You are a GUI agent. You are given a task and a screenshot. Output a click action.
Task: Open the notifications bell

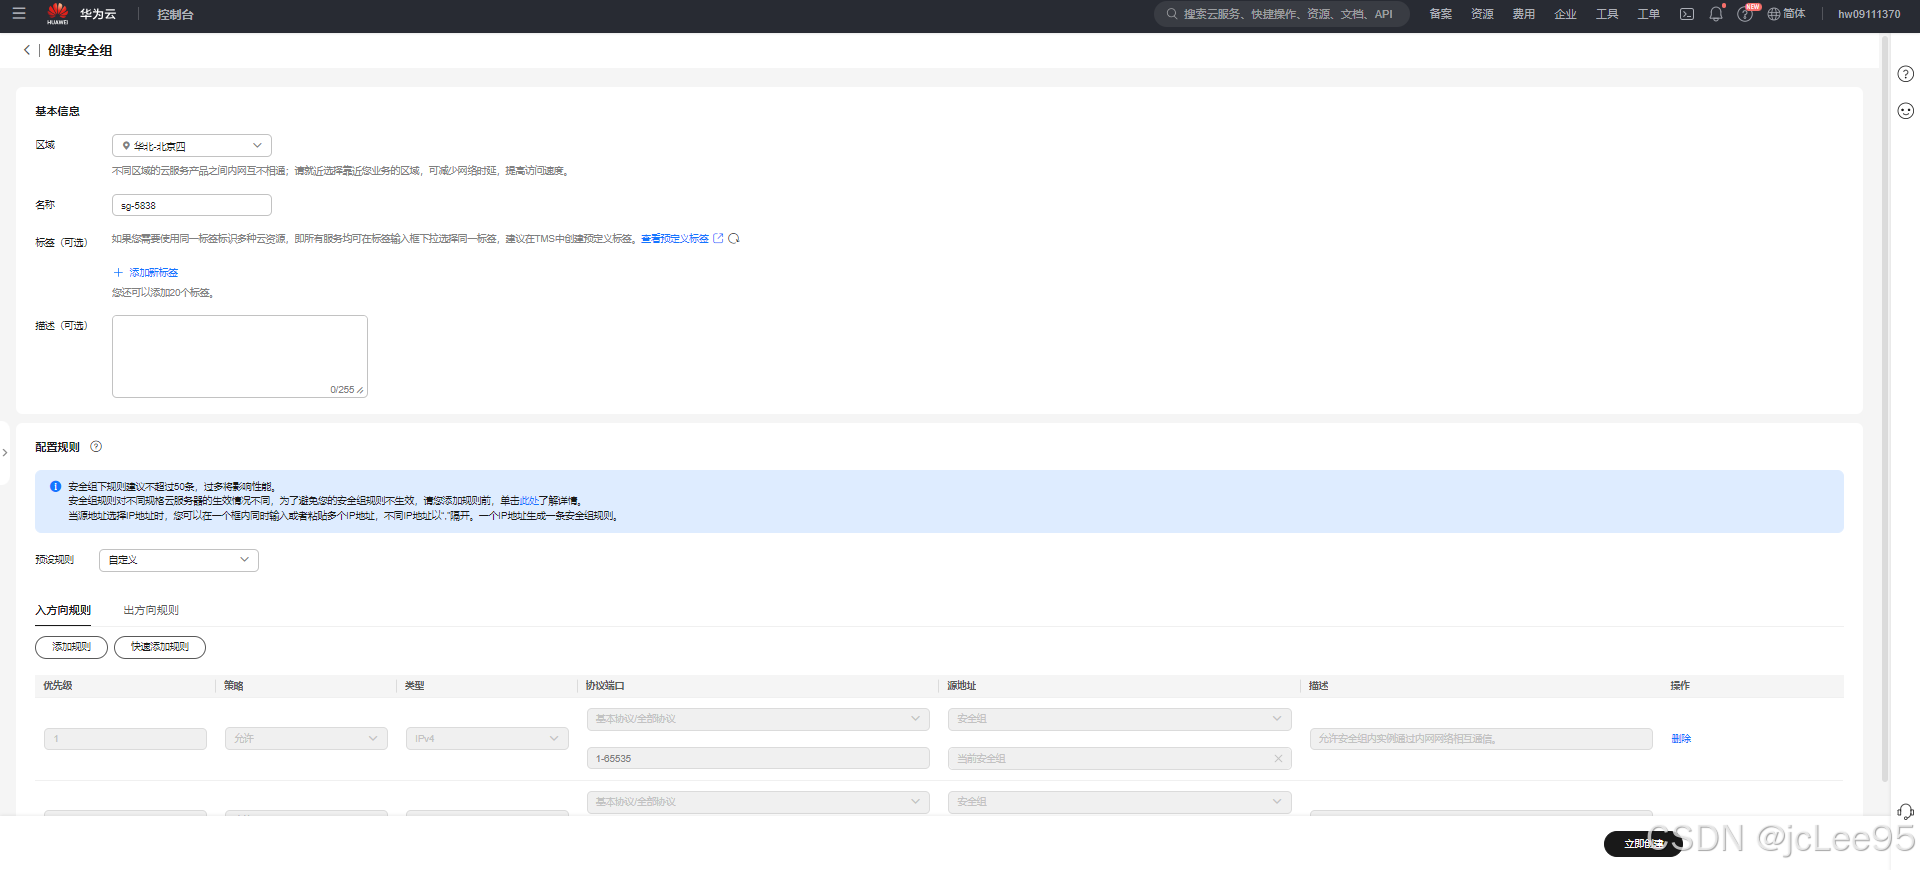click(1716, 14)
